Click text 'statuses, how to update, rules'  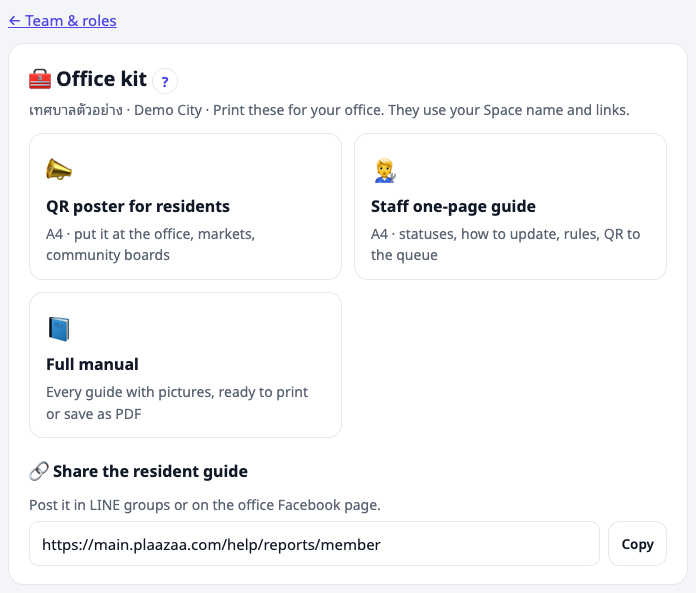pyautogui.click(x=499, y=234)
